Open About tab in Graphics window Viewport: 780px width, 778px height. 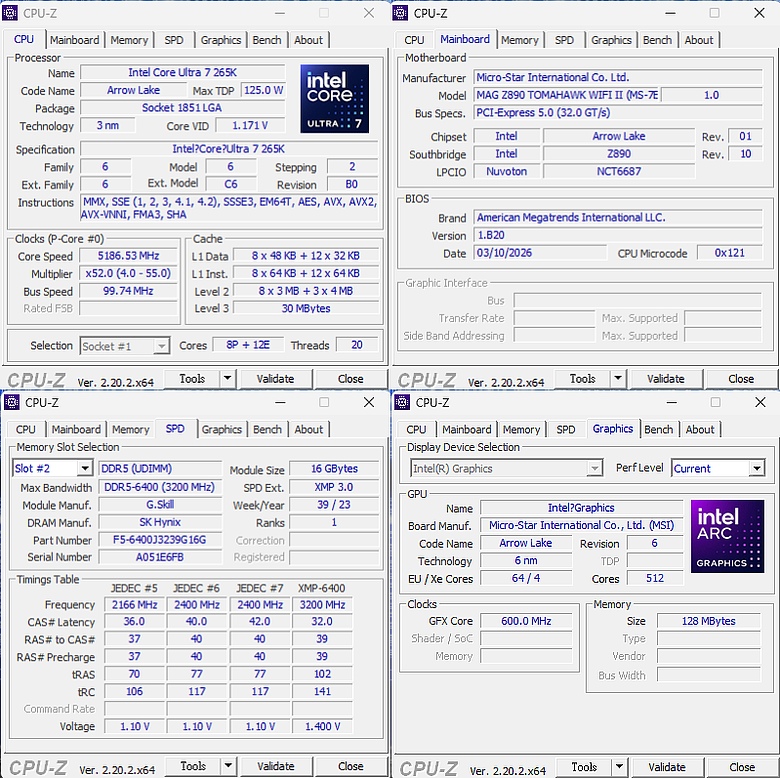tap(700, 429)
